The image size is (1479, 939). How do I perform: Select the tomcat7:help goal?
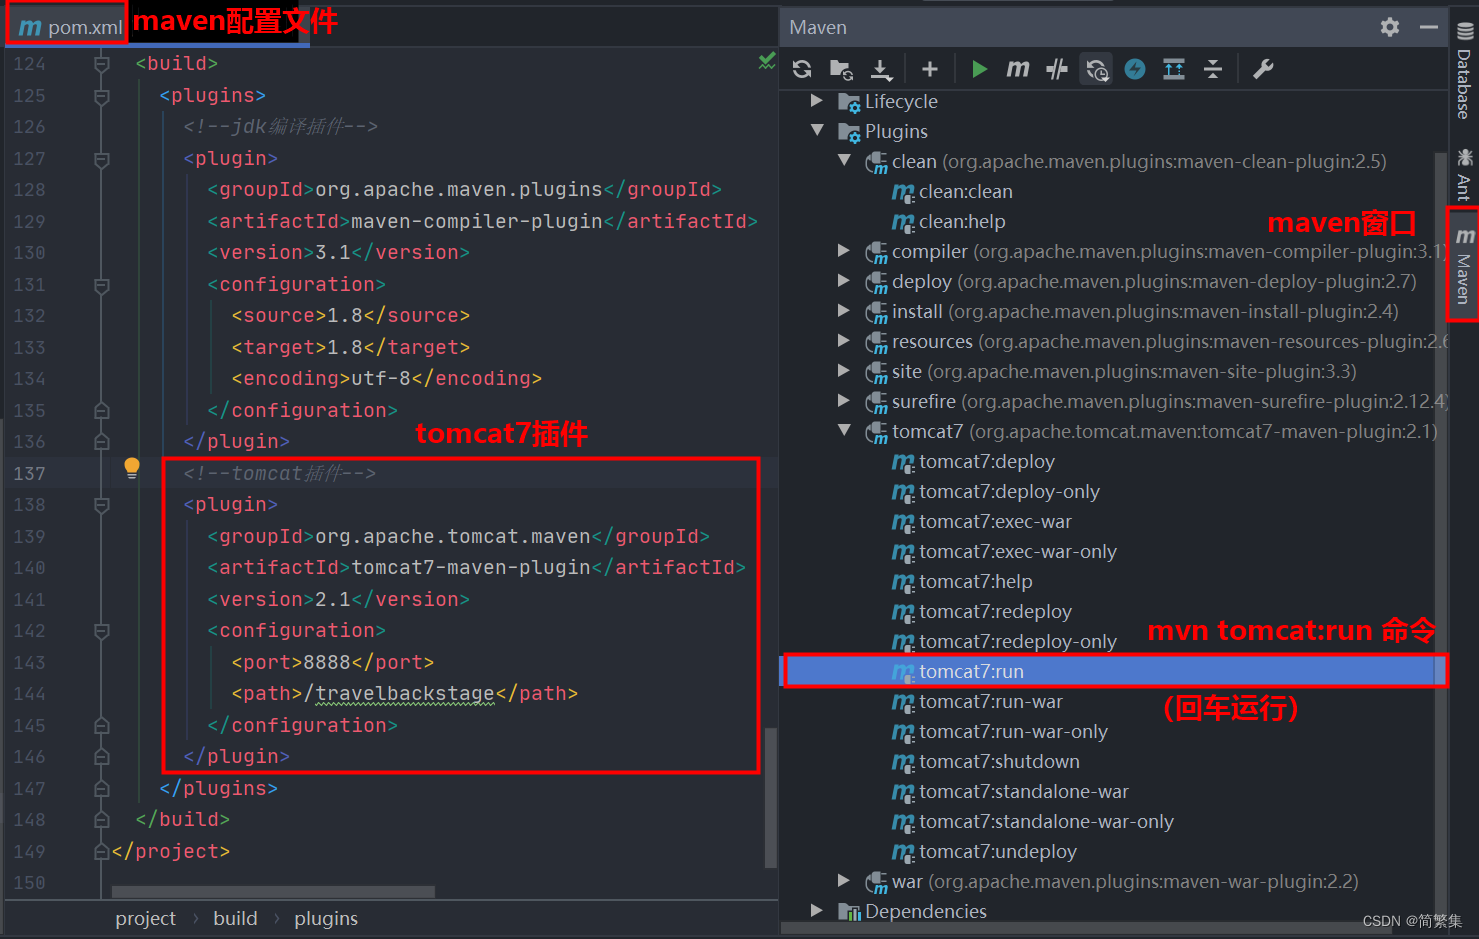pos(976,581)
